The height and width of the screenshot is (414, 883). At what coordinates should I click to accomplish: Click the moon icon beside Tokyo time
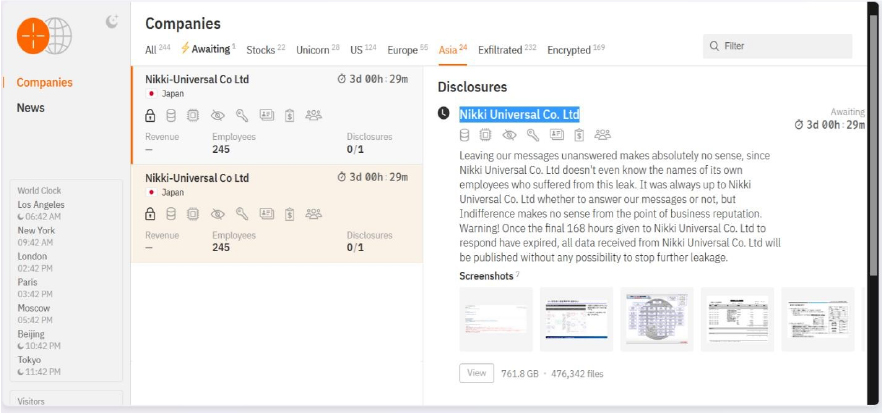pyautogui.click(x=21, y=372)
